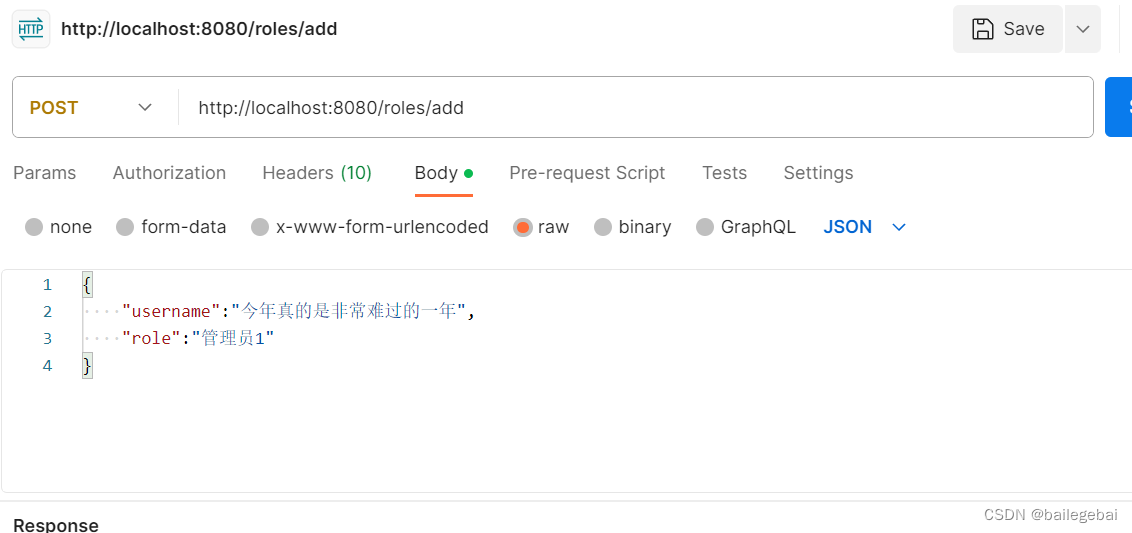This screenshot has height=533, width=1132.
Task: Click the HTTP request icon
Action: click(x=31, y=29)
